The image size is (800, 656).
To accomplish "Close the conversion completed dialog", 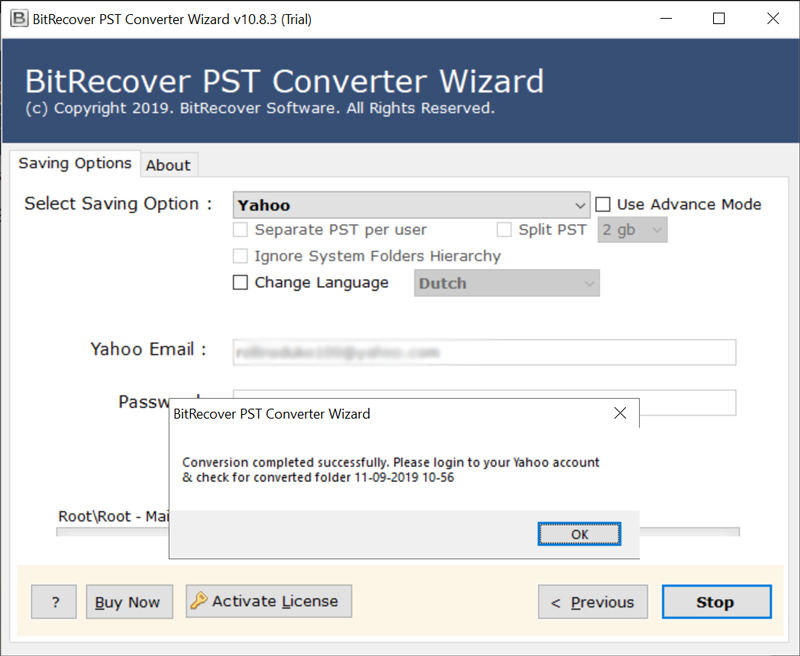I will pyautogui.click(x=620, y=413).
